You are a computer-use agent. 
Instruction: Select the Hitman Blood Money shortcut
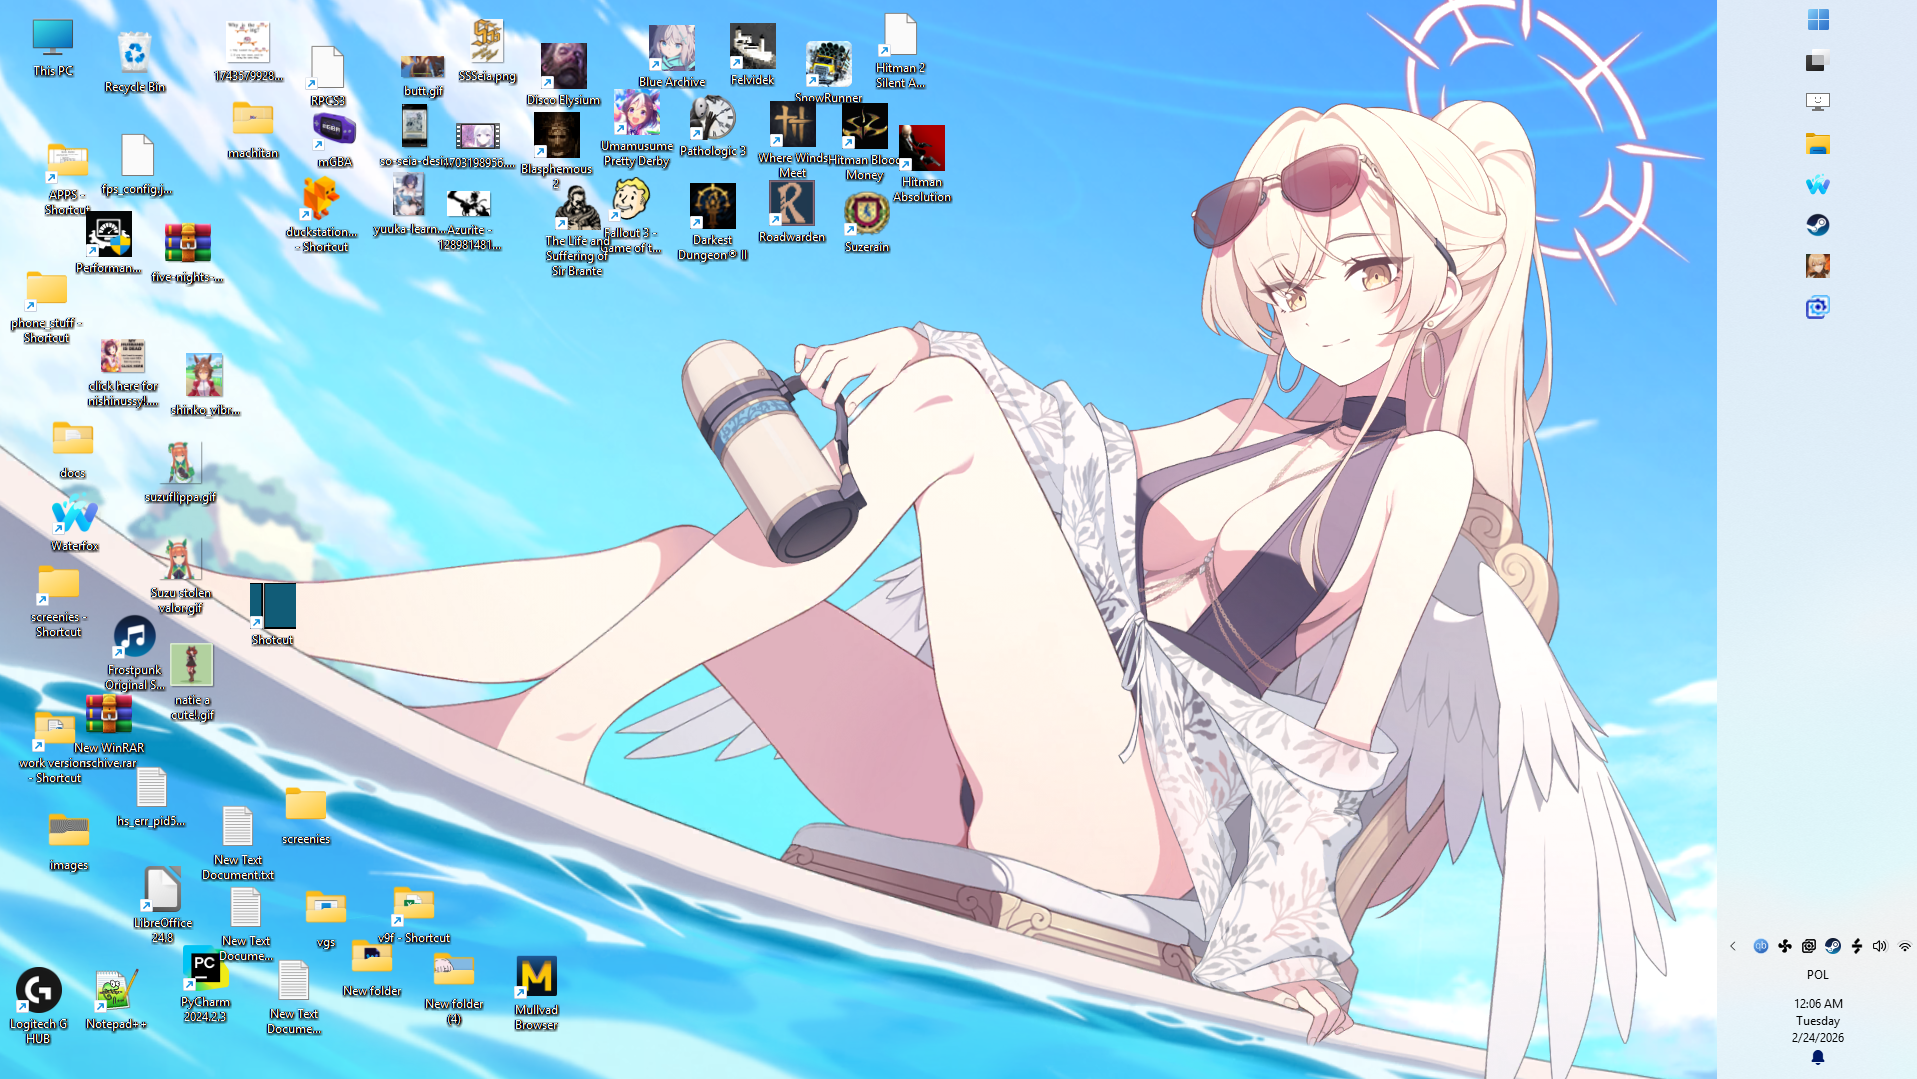click(864, 142)
